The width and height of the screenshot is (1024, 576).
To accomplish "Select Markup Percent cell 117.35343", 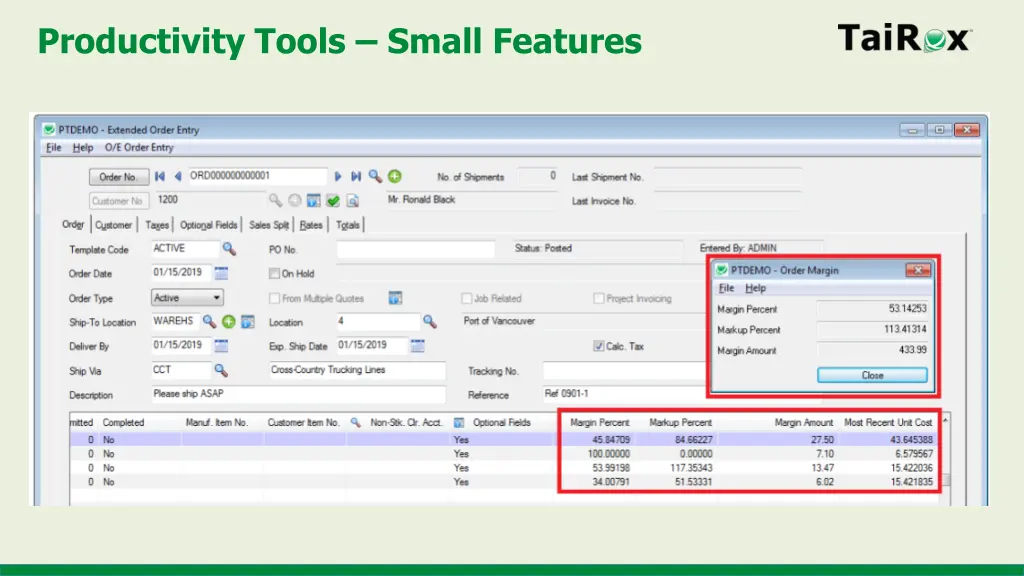I will click(691, 468).
